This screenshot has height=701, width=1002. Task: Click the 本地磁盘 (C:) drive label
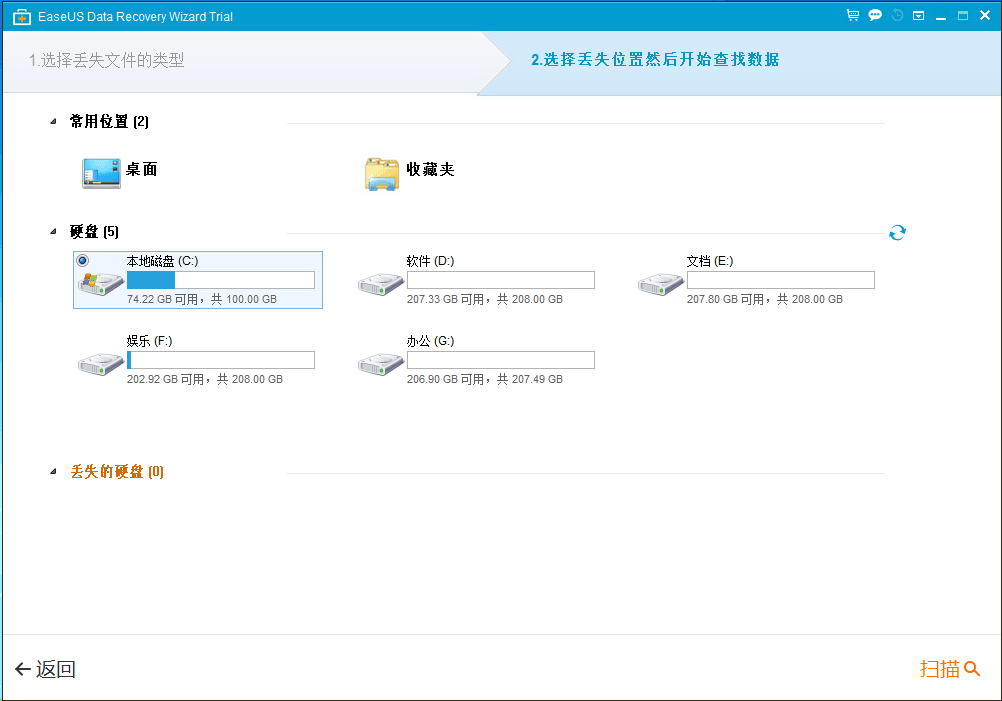[x=162, y=261]
